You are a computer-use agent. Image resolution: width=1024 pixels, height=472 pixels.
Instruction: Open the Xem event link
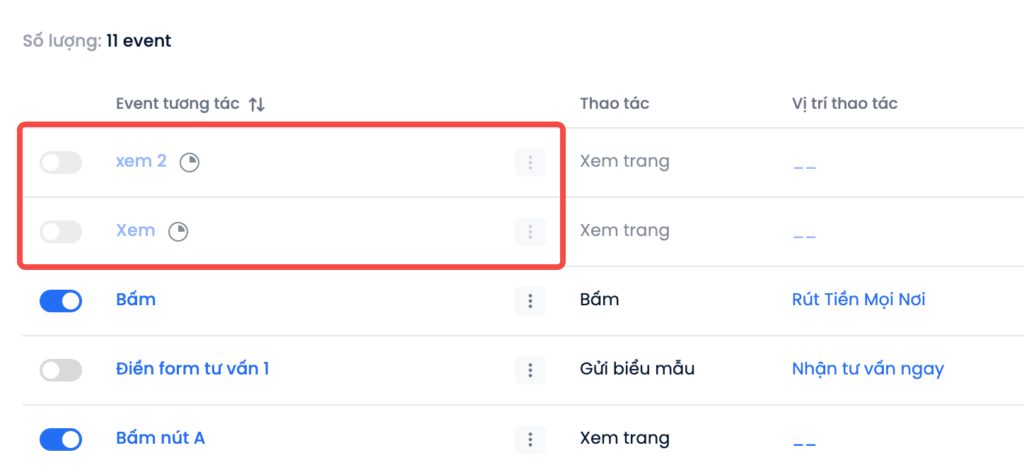(x=135, y=230)
